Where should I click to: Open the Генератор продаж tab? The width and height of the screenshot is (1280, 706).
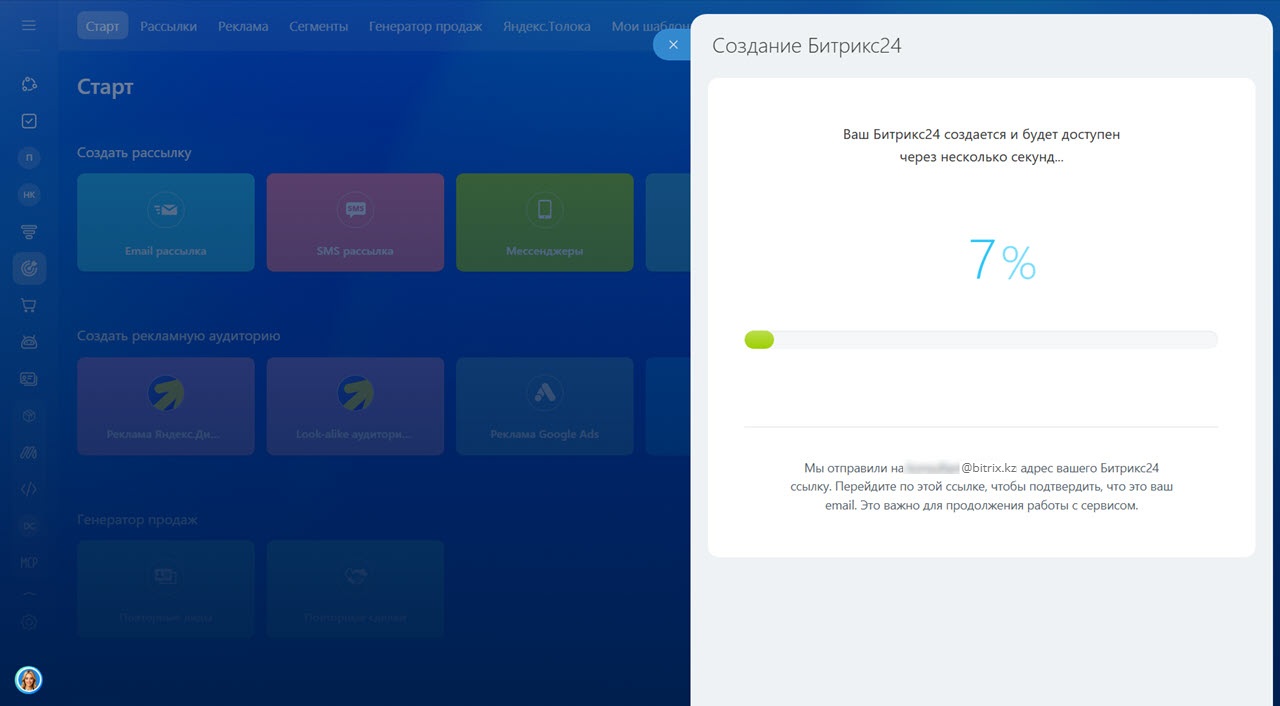(425, 26)
